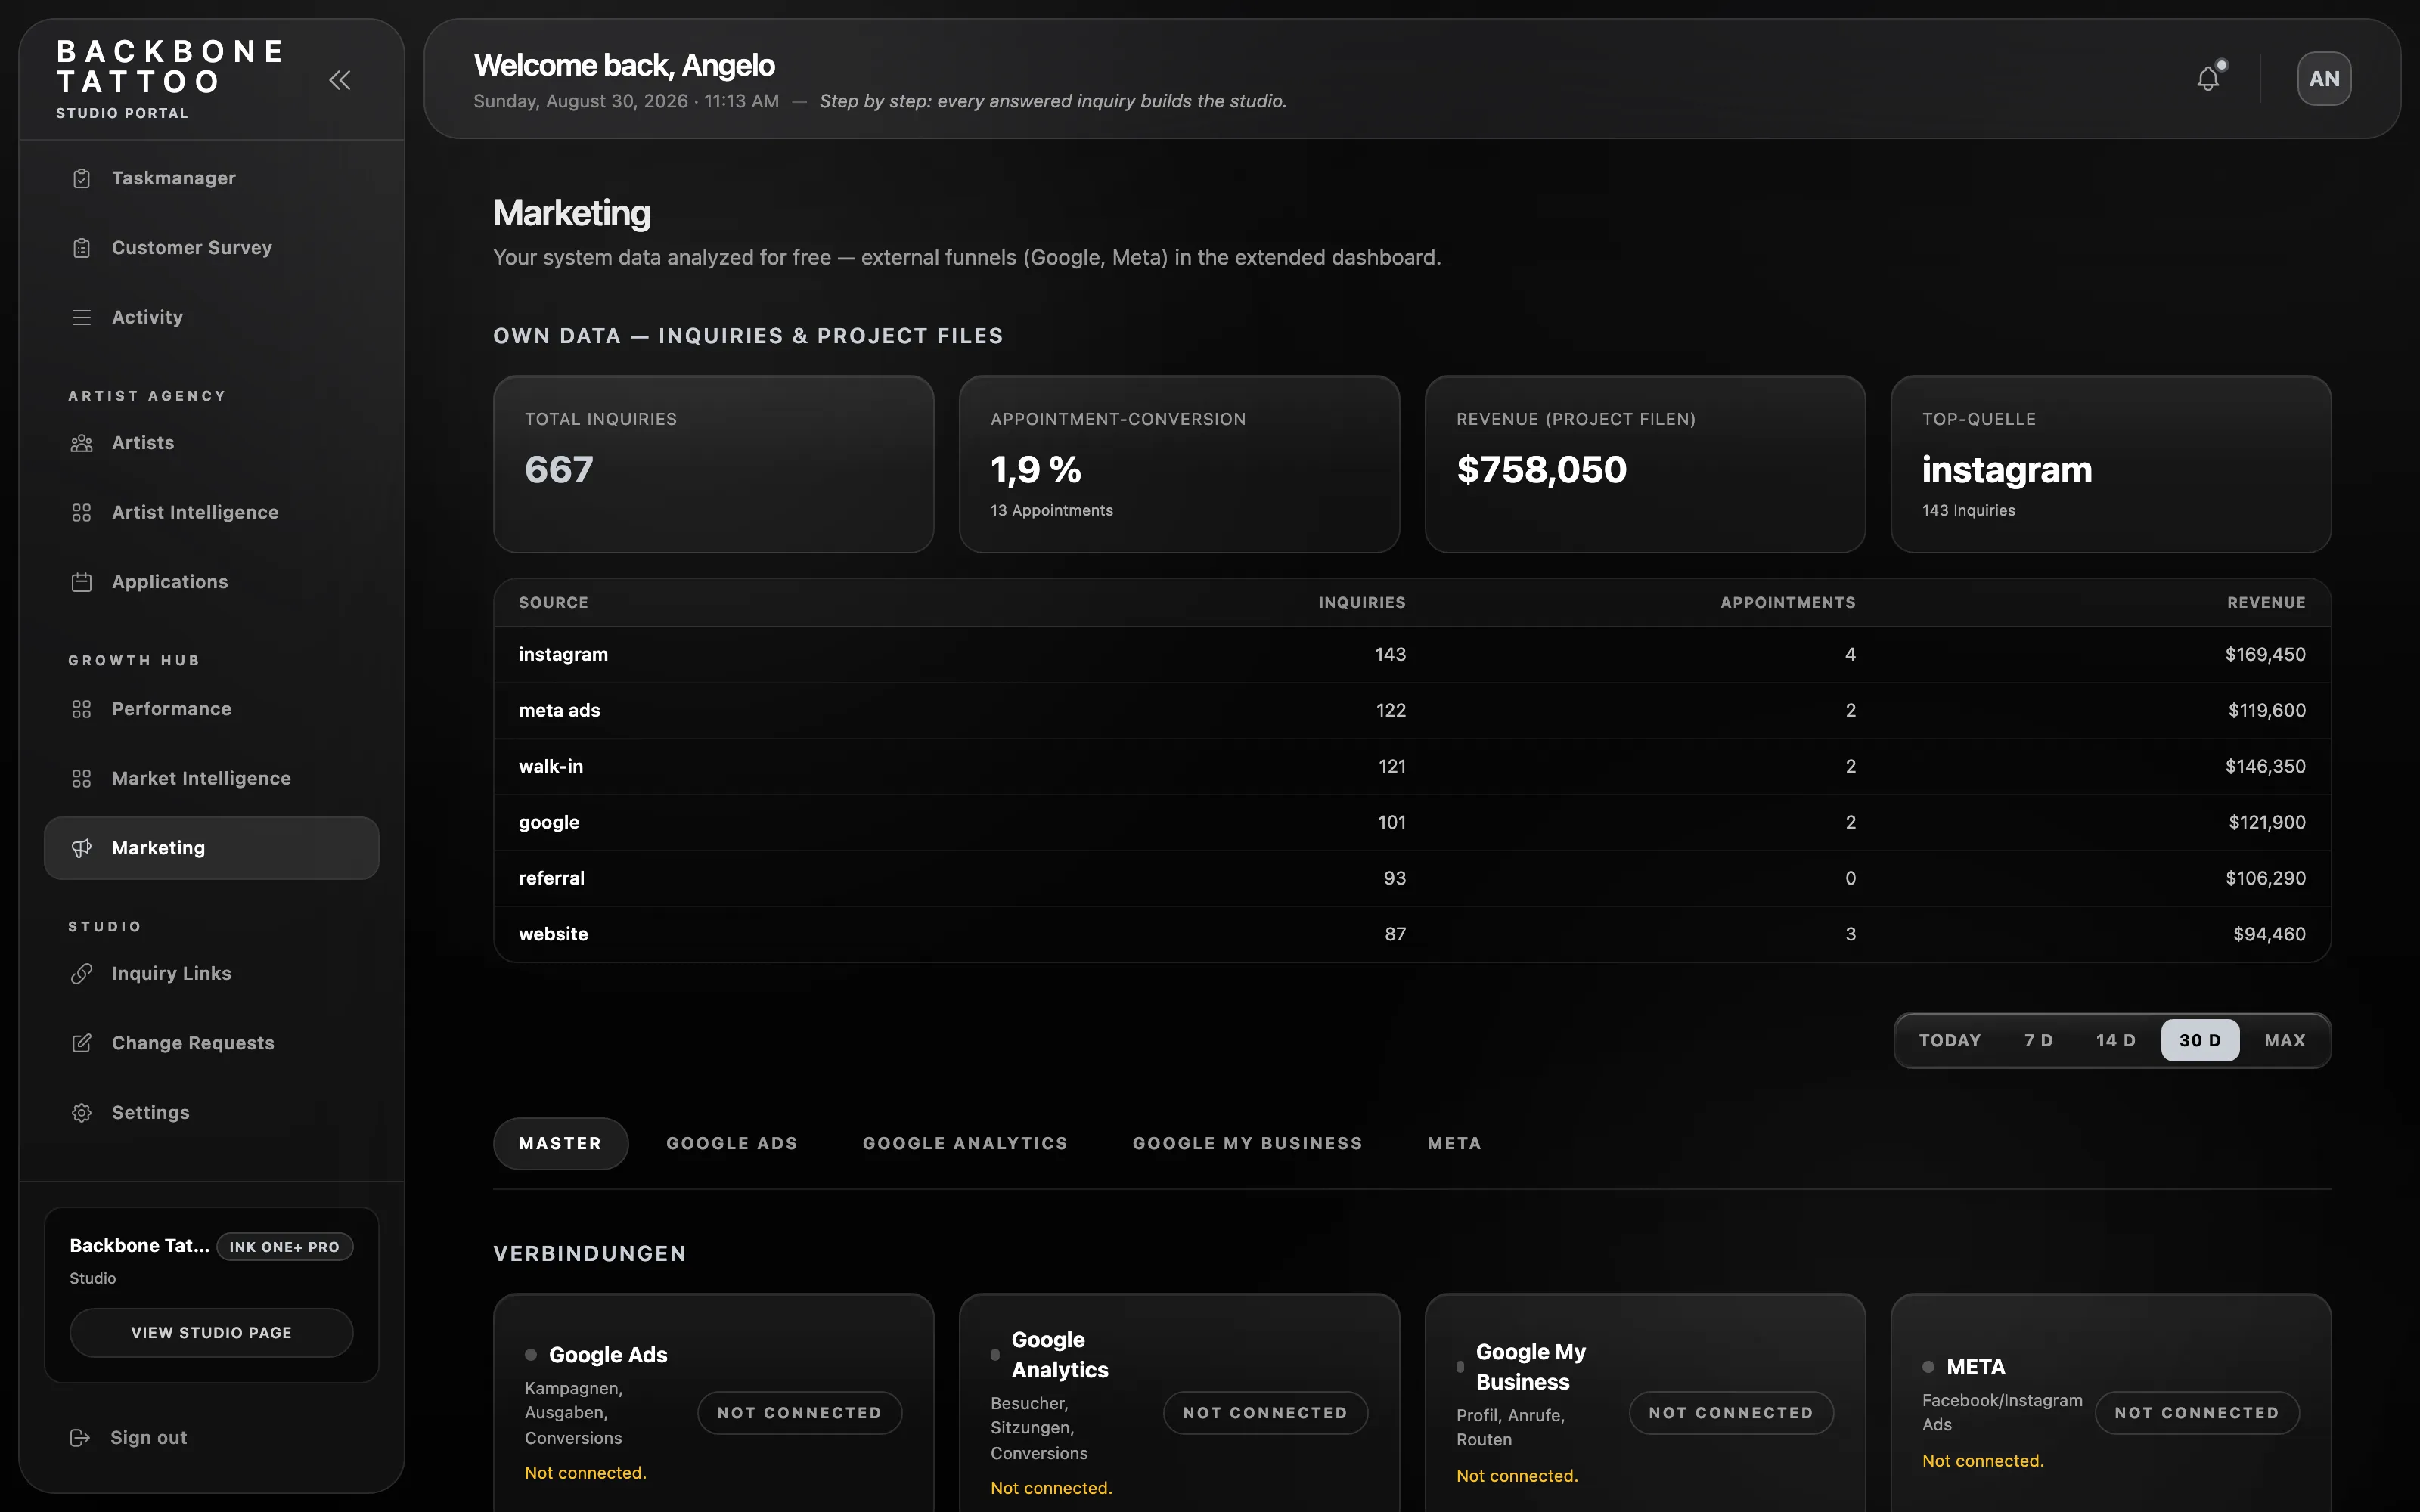Click NOT CONNECTED on Google Ads card
2420x1512 pixels.
click(799, 1413)
